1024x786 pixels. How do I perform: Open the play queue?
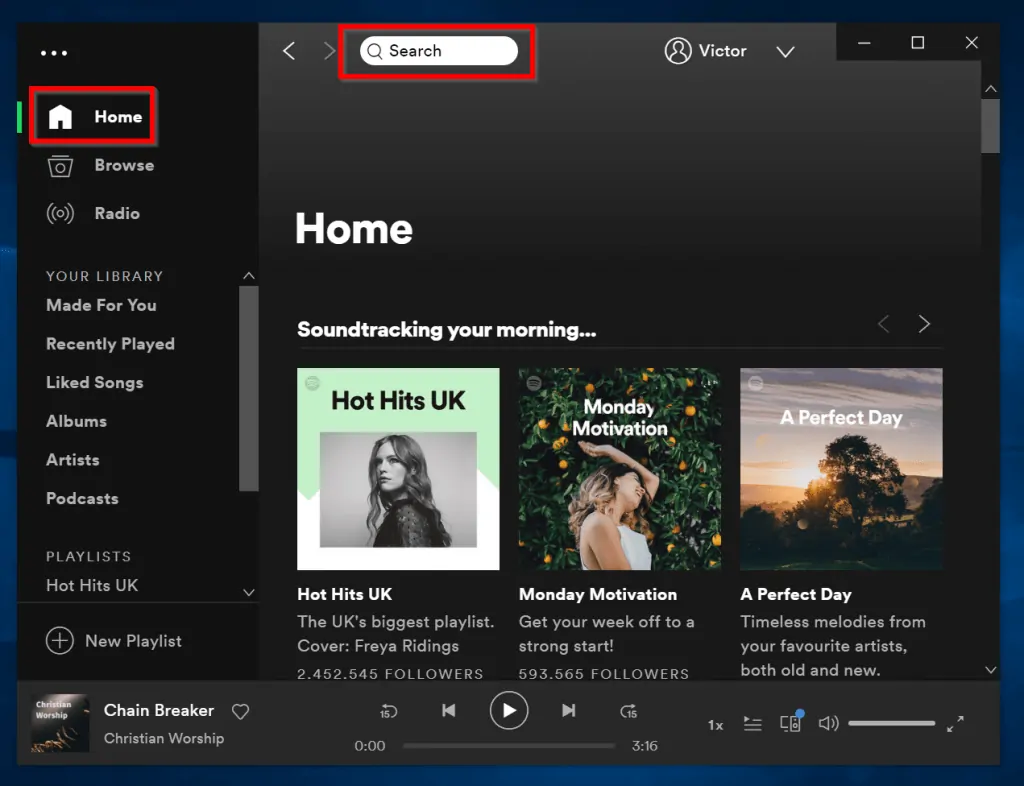(752, 722)
